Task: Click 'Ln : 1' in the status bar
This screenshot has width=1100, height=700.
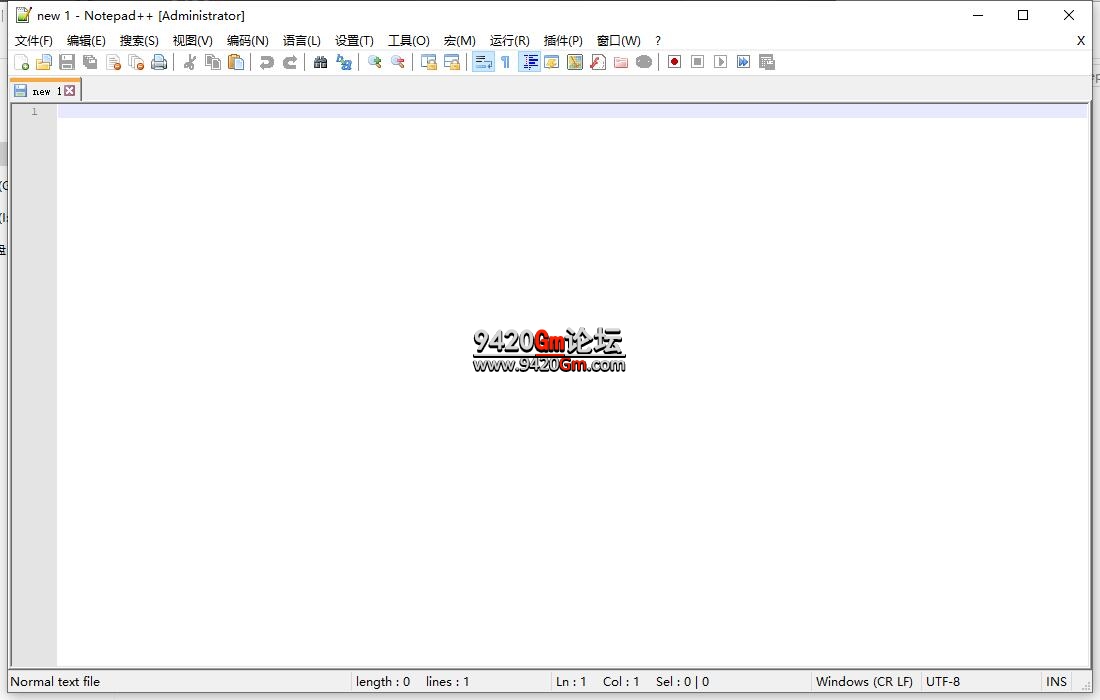Action: click(571, 682)
